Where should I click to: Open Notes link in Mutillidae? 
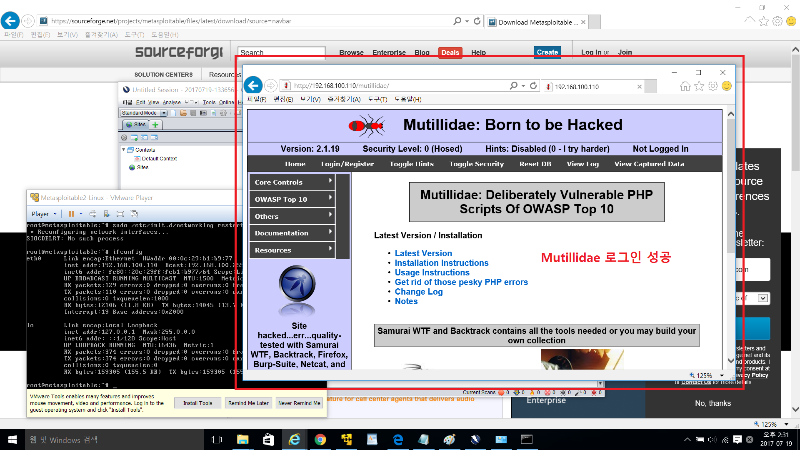[406, 302]
